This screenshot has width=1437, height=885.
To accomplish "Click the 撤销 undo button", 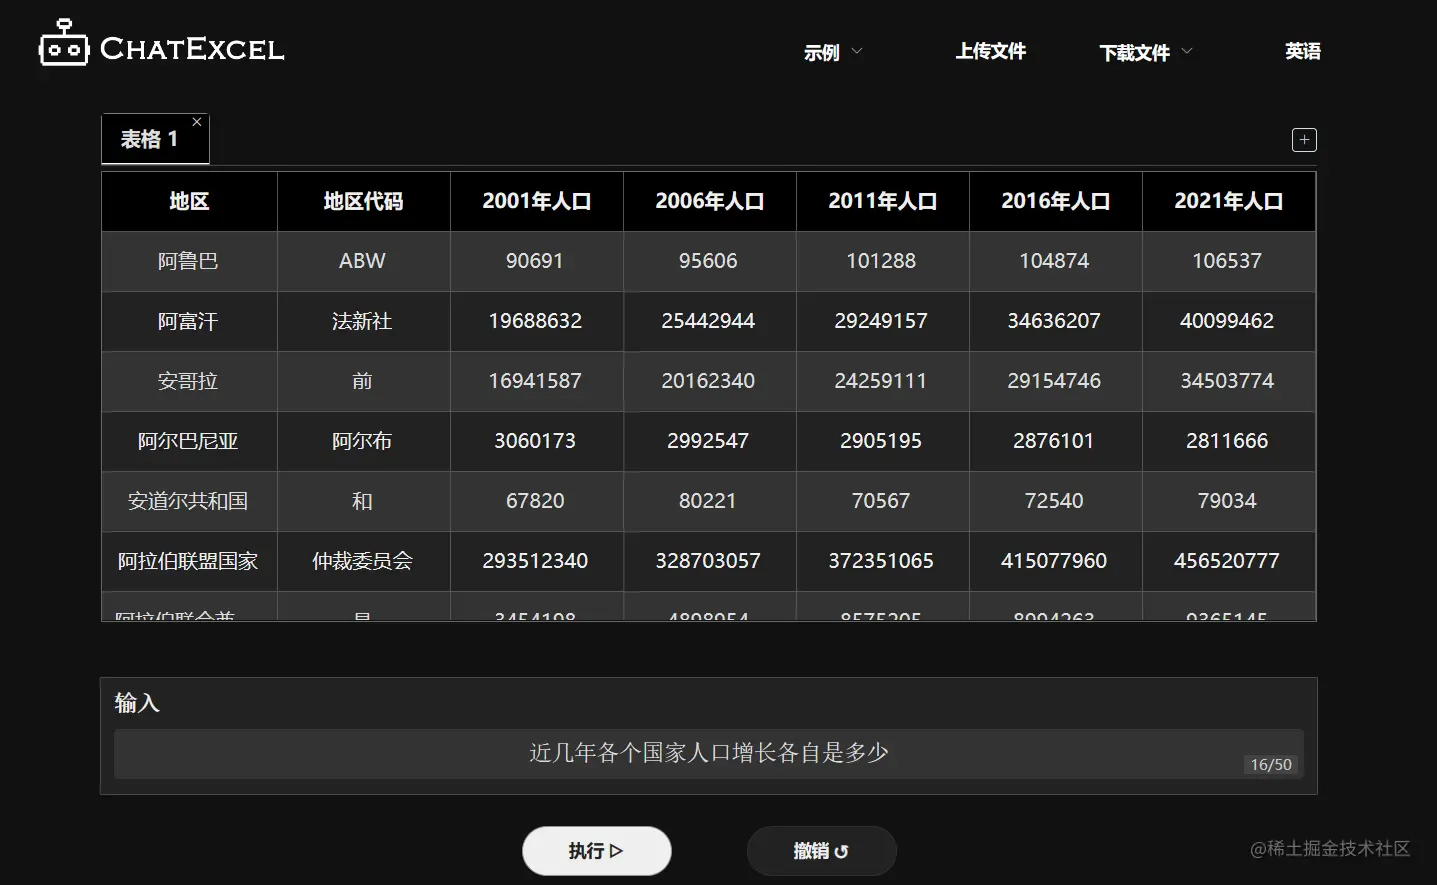I will coord(821,851).
